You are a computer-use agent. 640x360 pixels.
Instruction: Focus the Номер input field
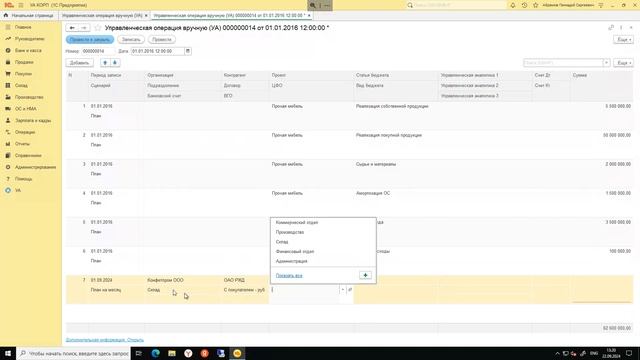click(98, 51)
